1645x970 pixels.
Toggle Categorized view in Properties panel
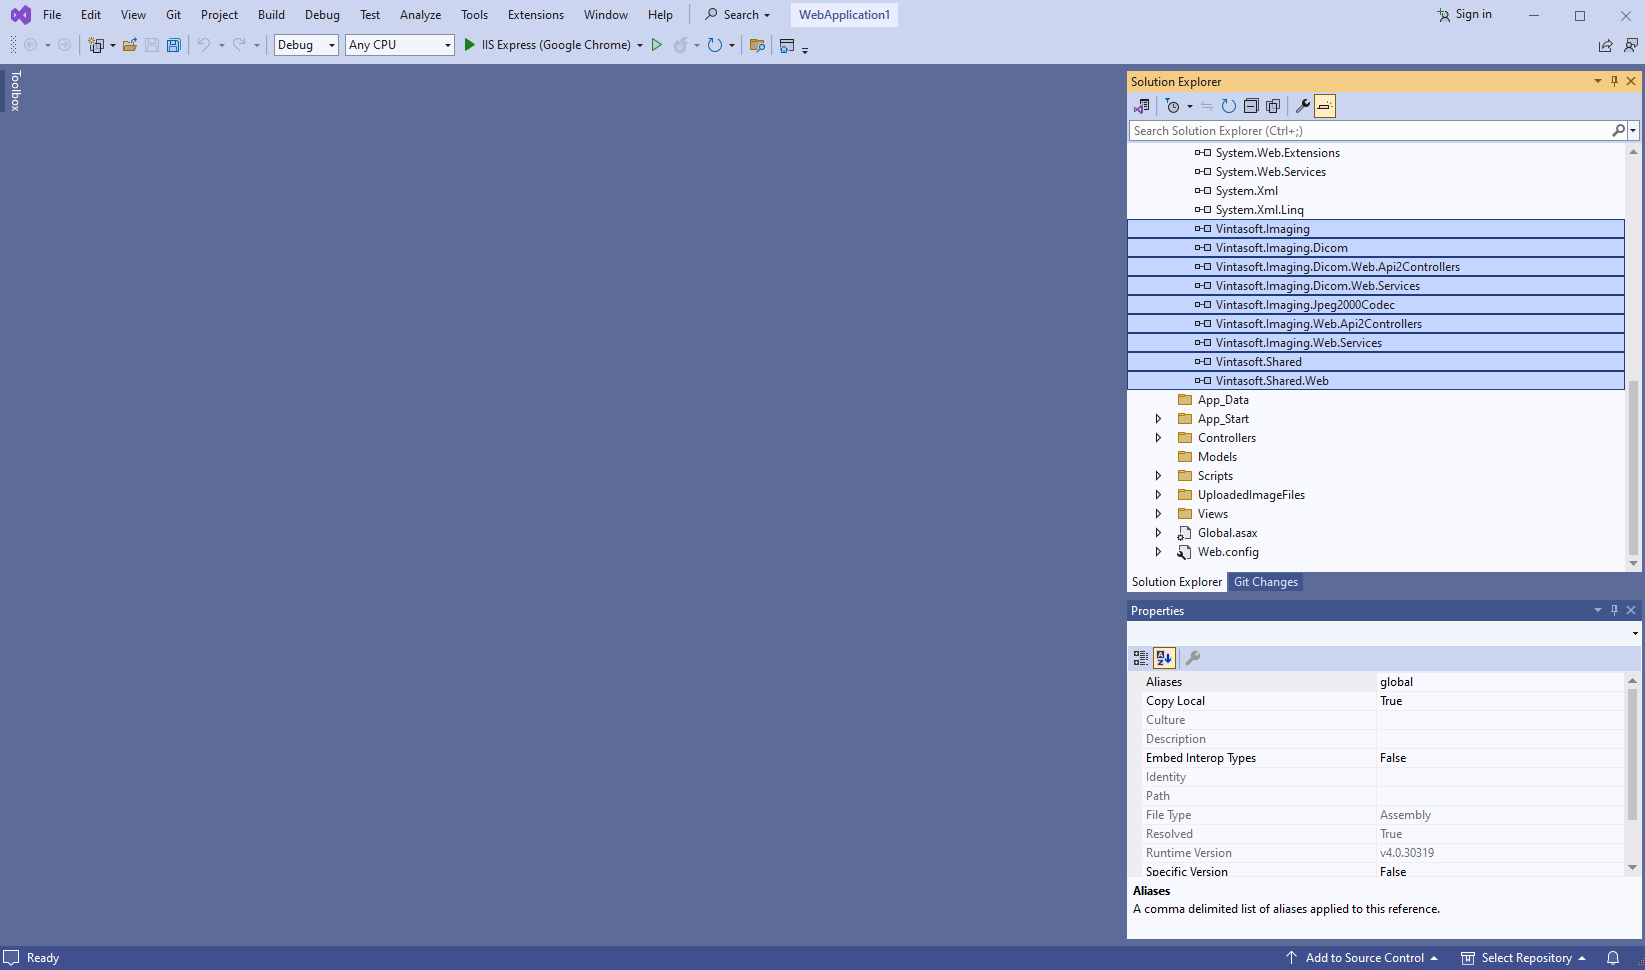(x=1141, y=658)
